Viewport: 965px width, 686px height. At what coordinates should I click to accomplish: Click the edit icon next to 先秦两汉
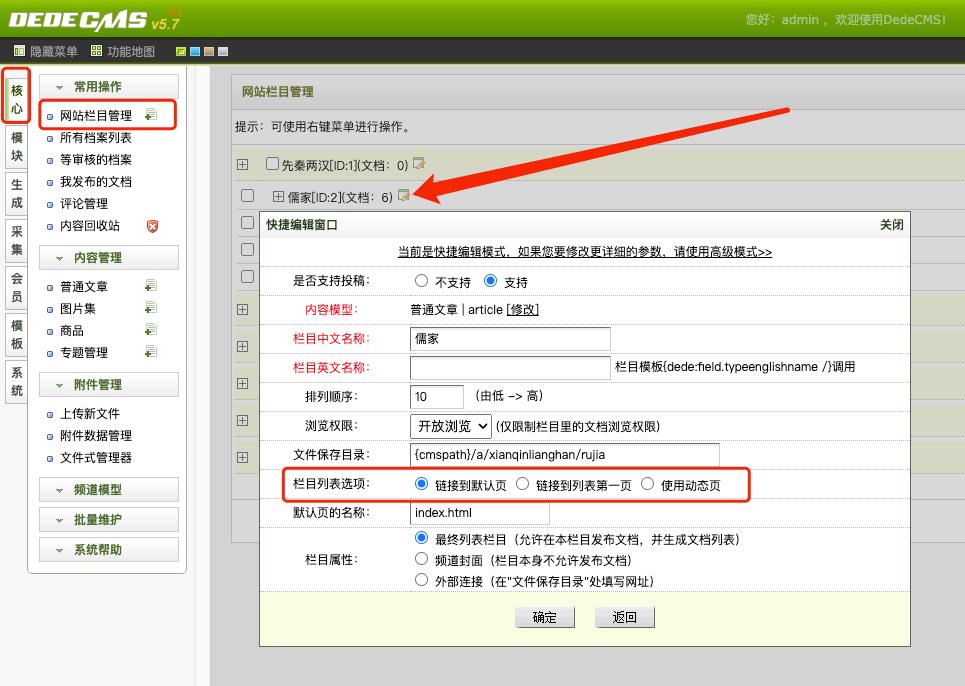point(419,164)
